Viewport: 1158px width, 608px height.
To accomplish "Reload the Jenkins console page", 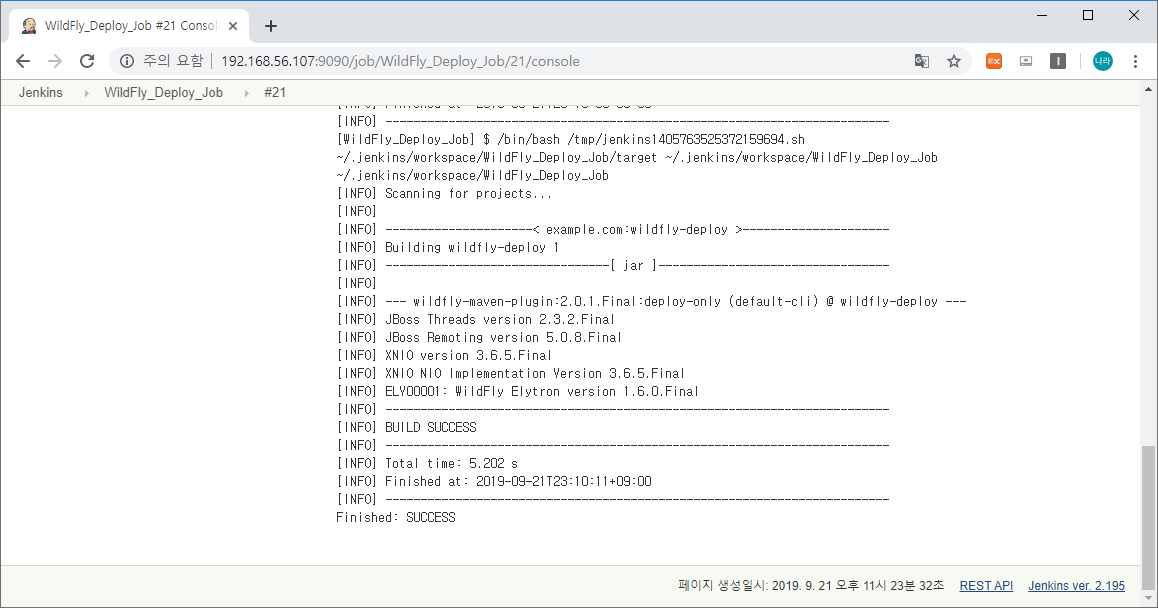I will [87, 61].
